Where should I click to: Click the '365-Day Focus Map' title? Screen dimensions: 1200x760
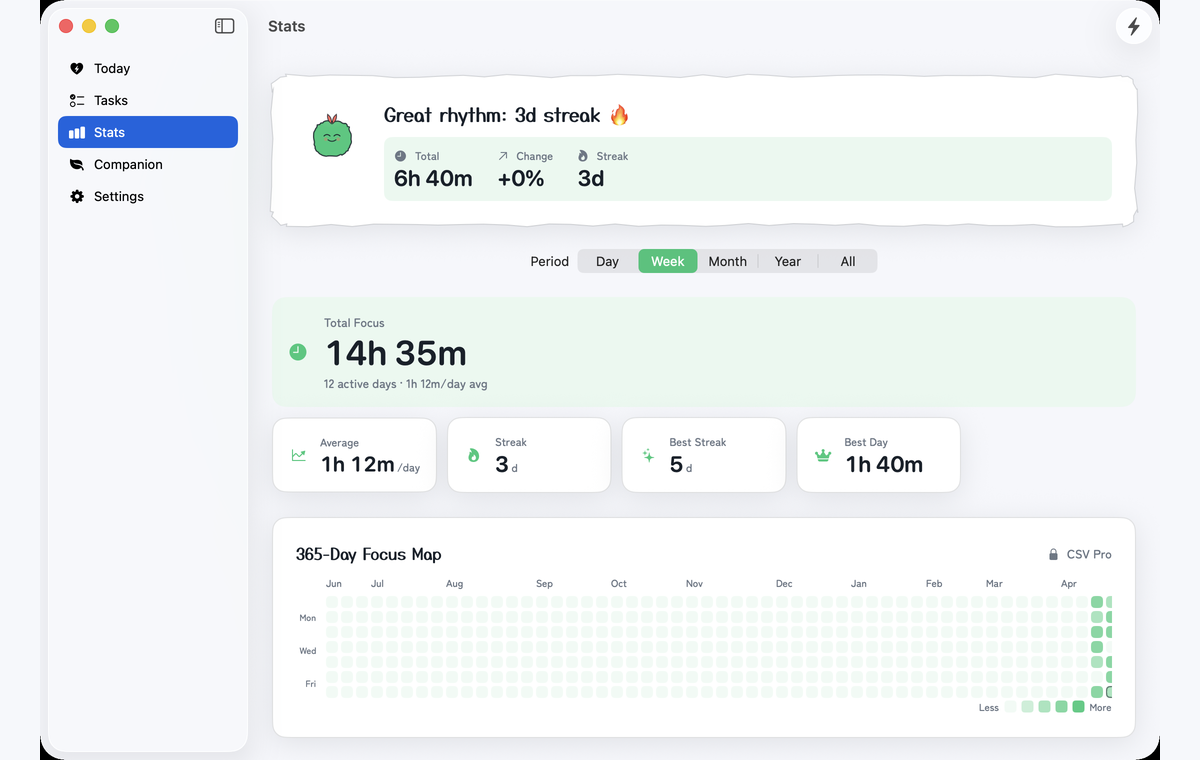pos(368,554)
